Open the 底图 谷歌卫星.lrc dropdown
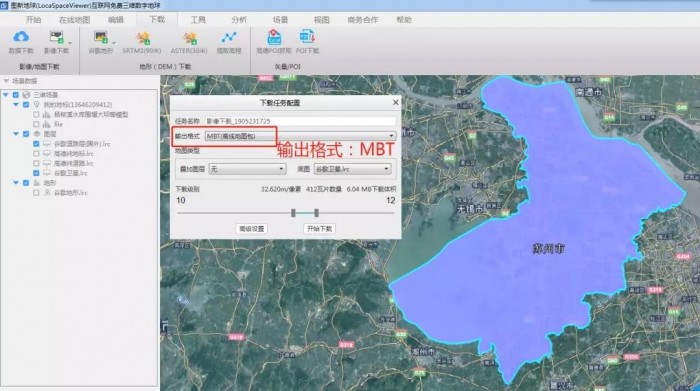Screen dimensions: 700x391 click(352, 169)
